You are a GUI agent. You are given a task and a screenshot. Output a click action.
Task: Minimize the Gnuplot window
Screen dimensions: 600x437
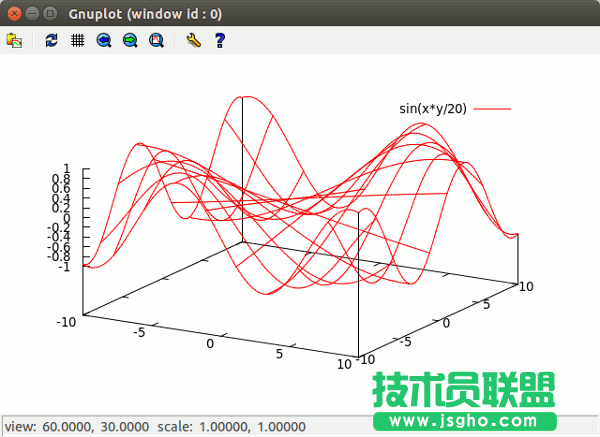tap(32, 14)
